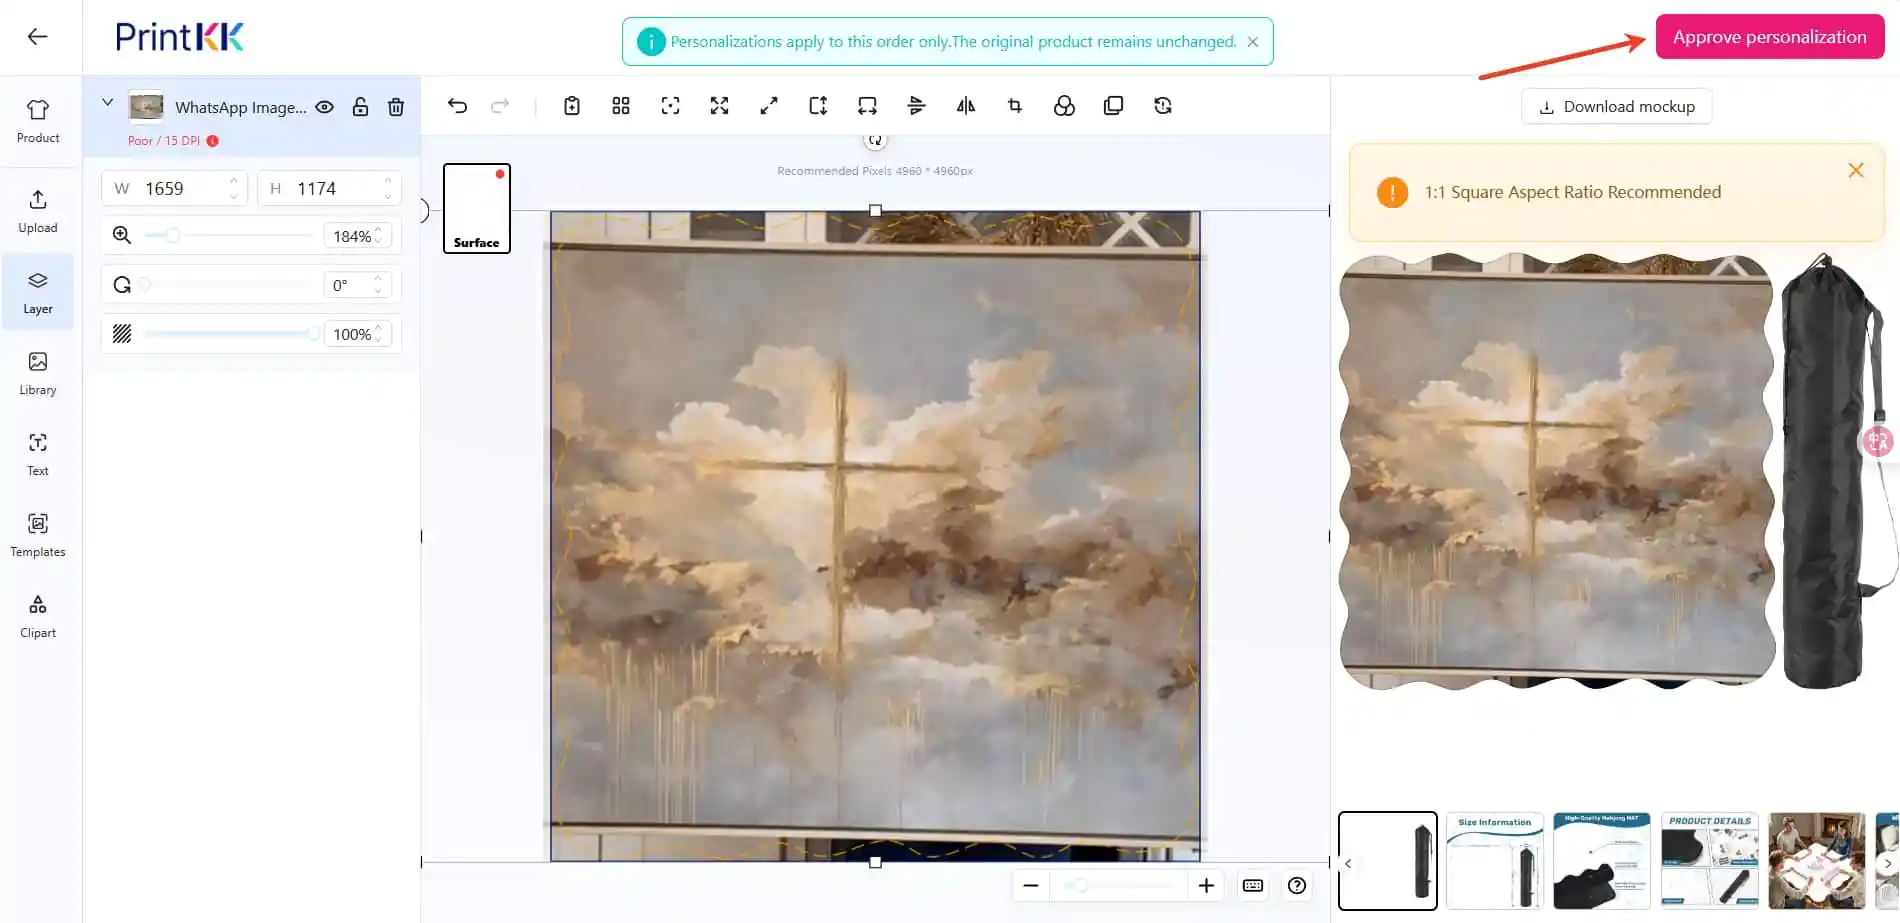Click the rotation slider handle
Viewport: 1900px width, 923px height.
(144, 285)
